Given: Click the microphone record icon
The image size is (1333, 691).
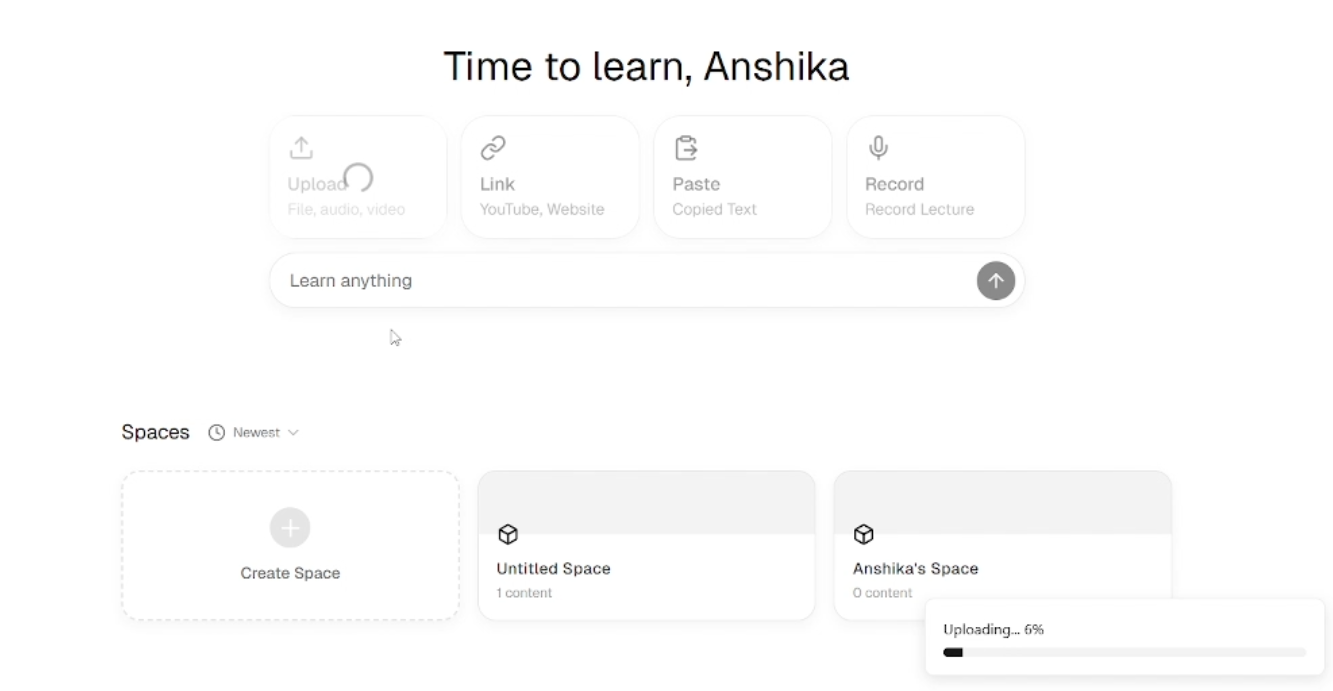Looking at the screenshot, I should (878, 148).
